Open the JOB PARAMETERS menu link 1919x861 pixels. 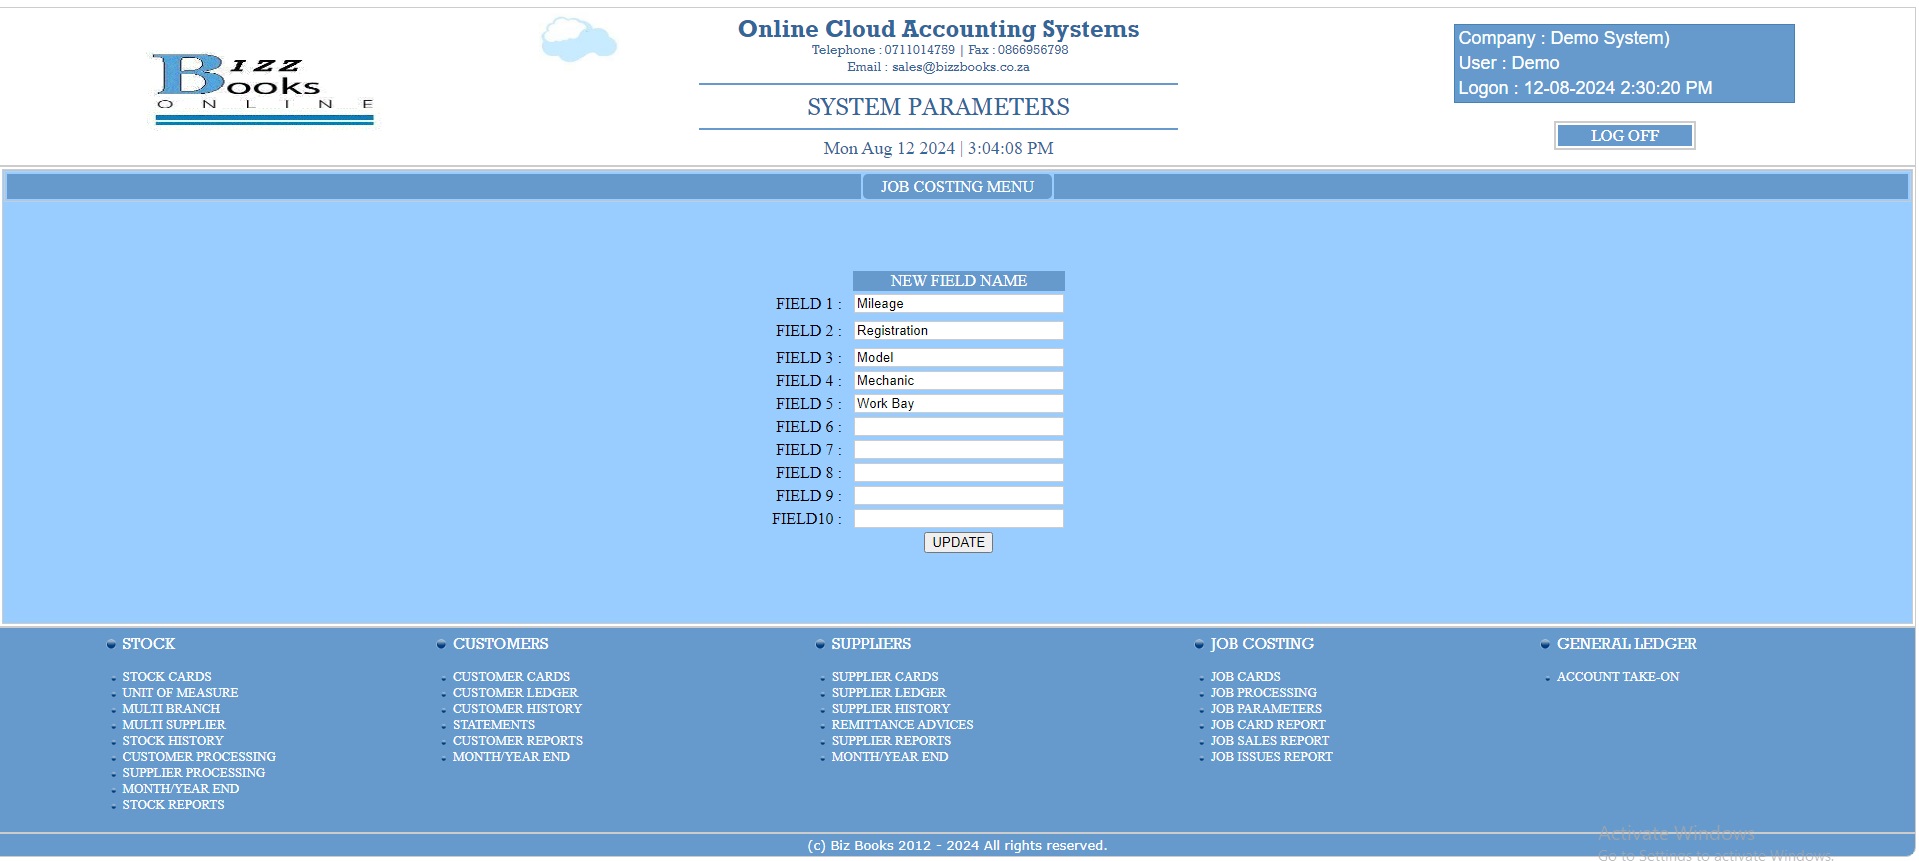[1265, 709]
